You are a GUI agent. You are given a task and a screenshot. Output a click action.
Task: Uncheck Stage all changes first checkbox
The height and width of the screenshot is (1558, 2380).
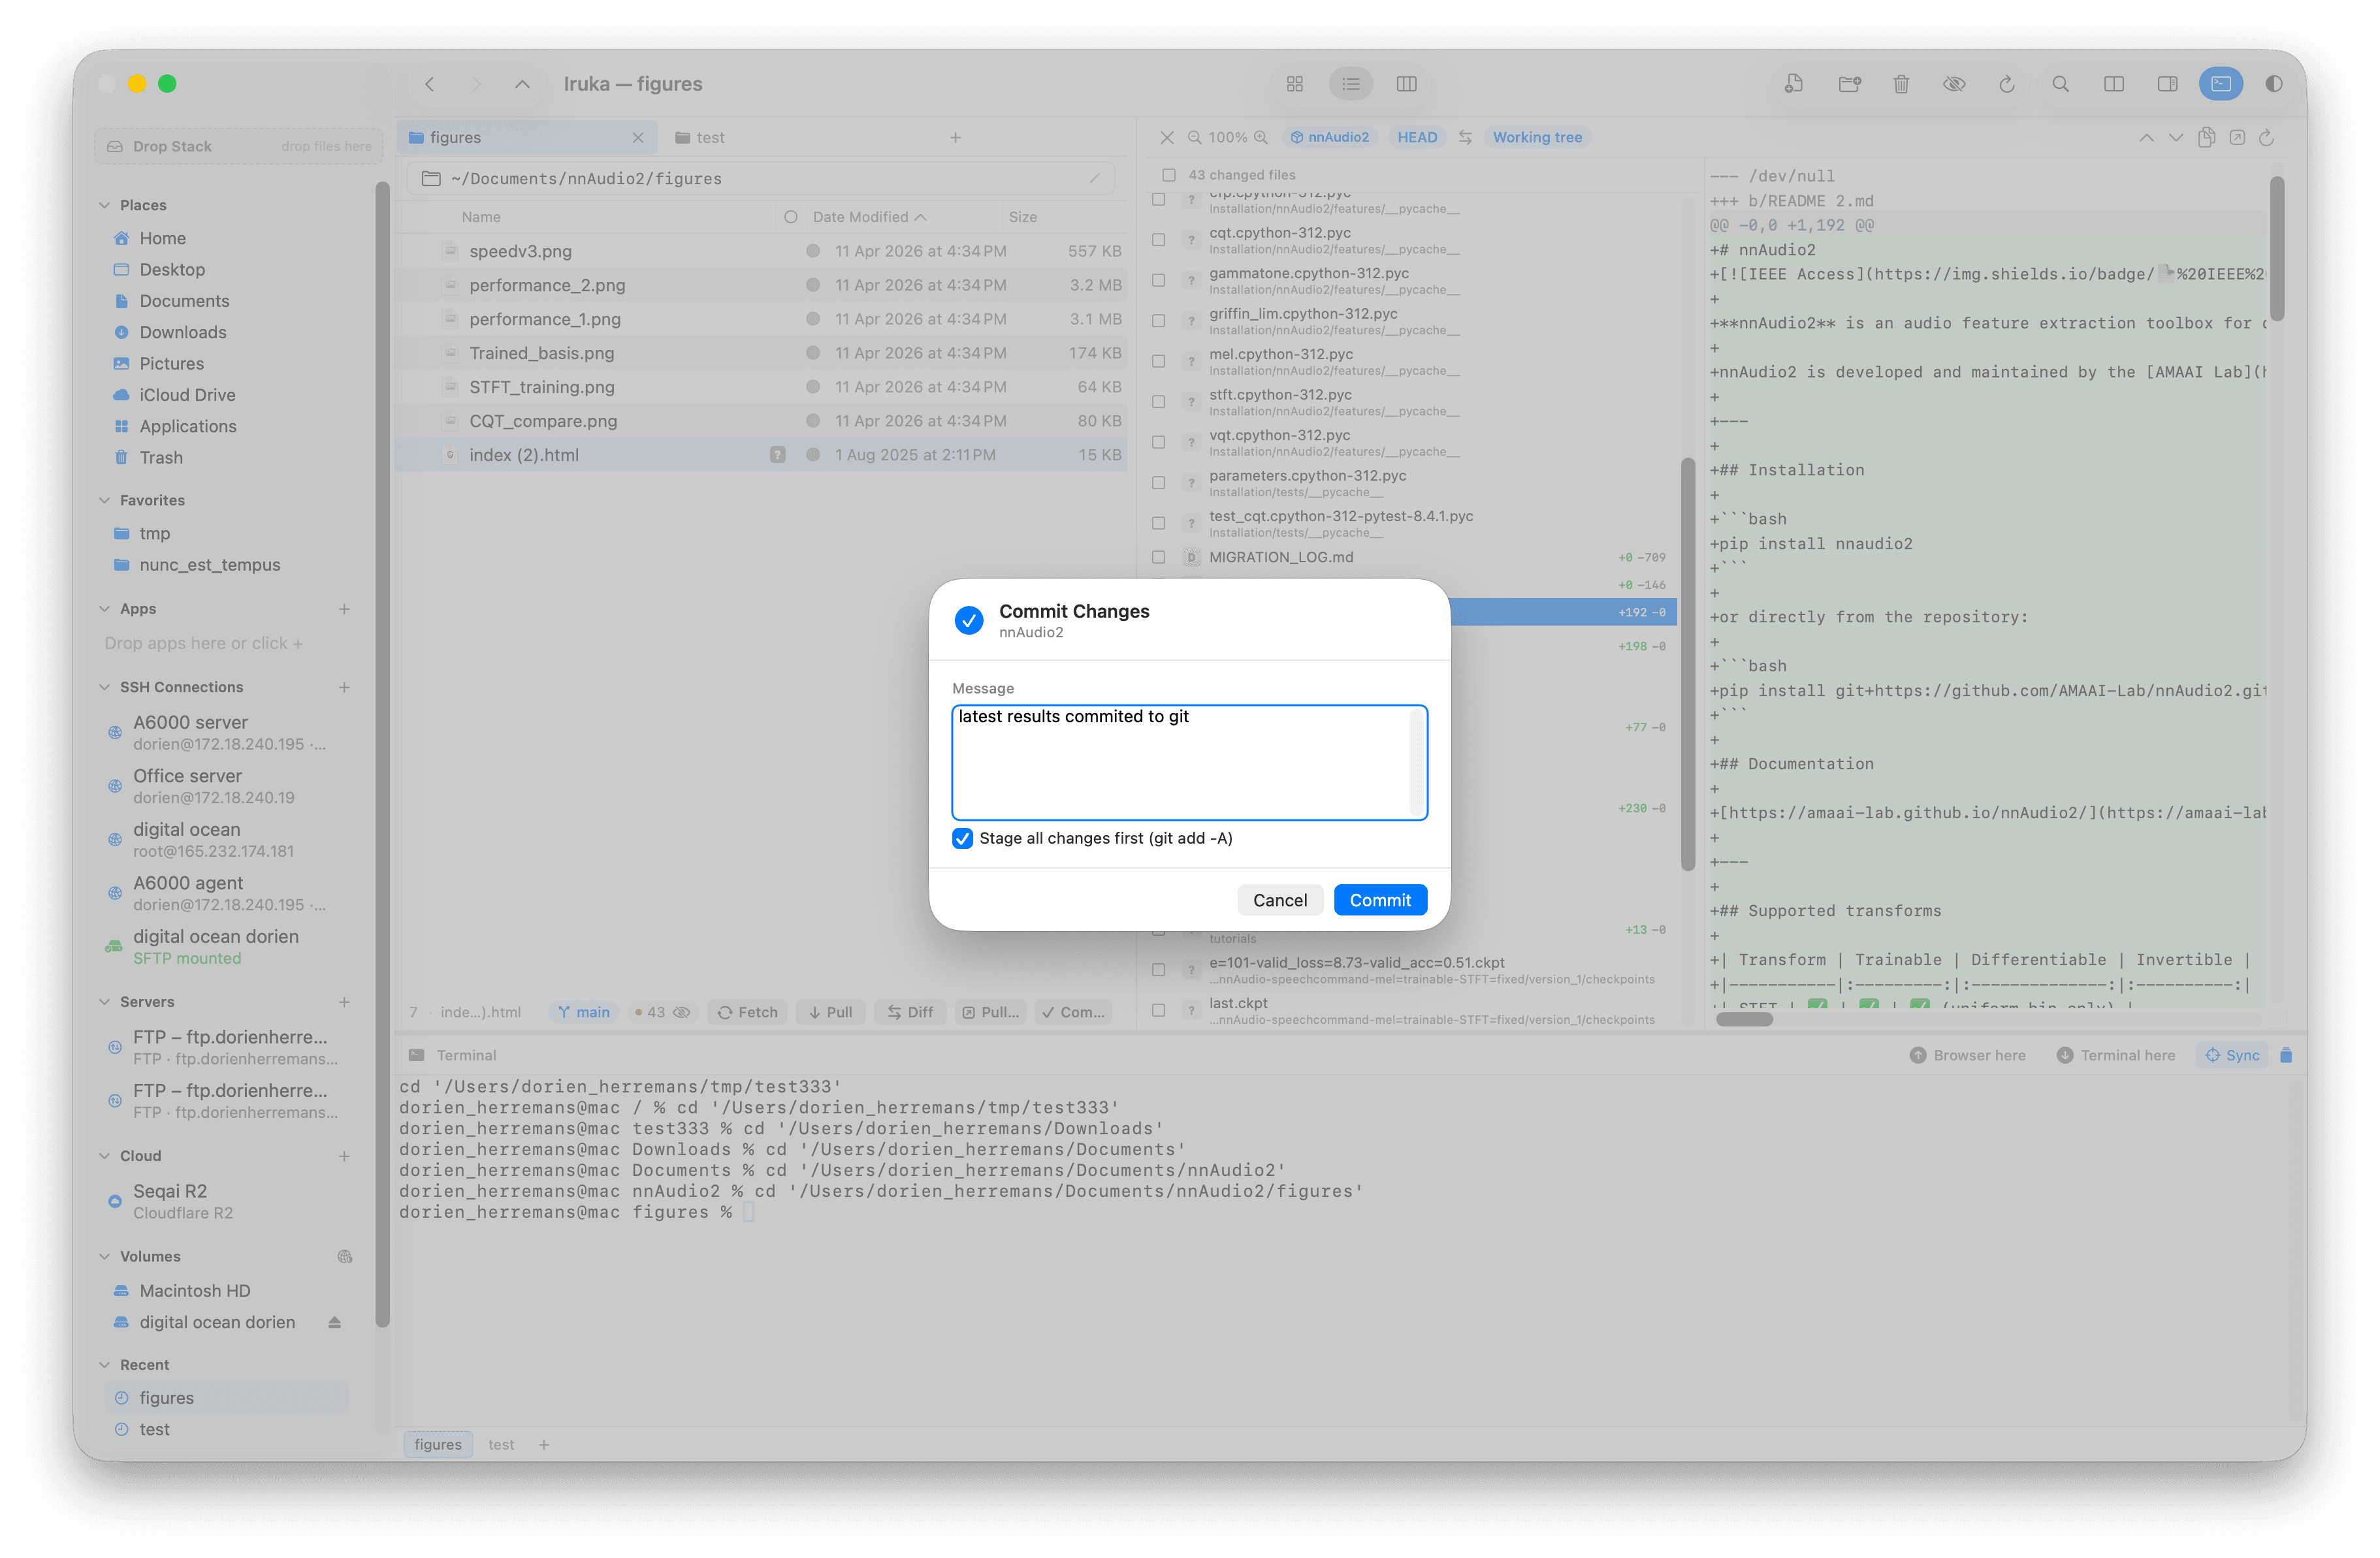pyautogui.click(x=962, y=838)
